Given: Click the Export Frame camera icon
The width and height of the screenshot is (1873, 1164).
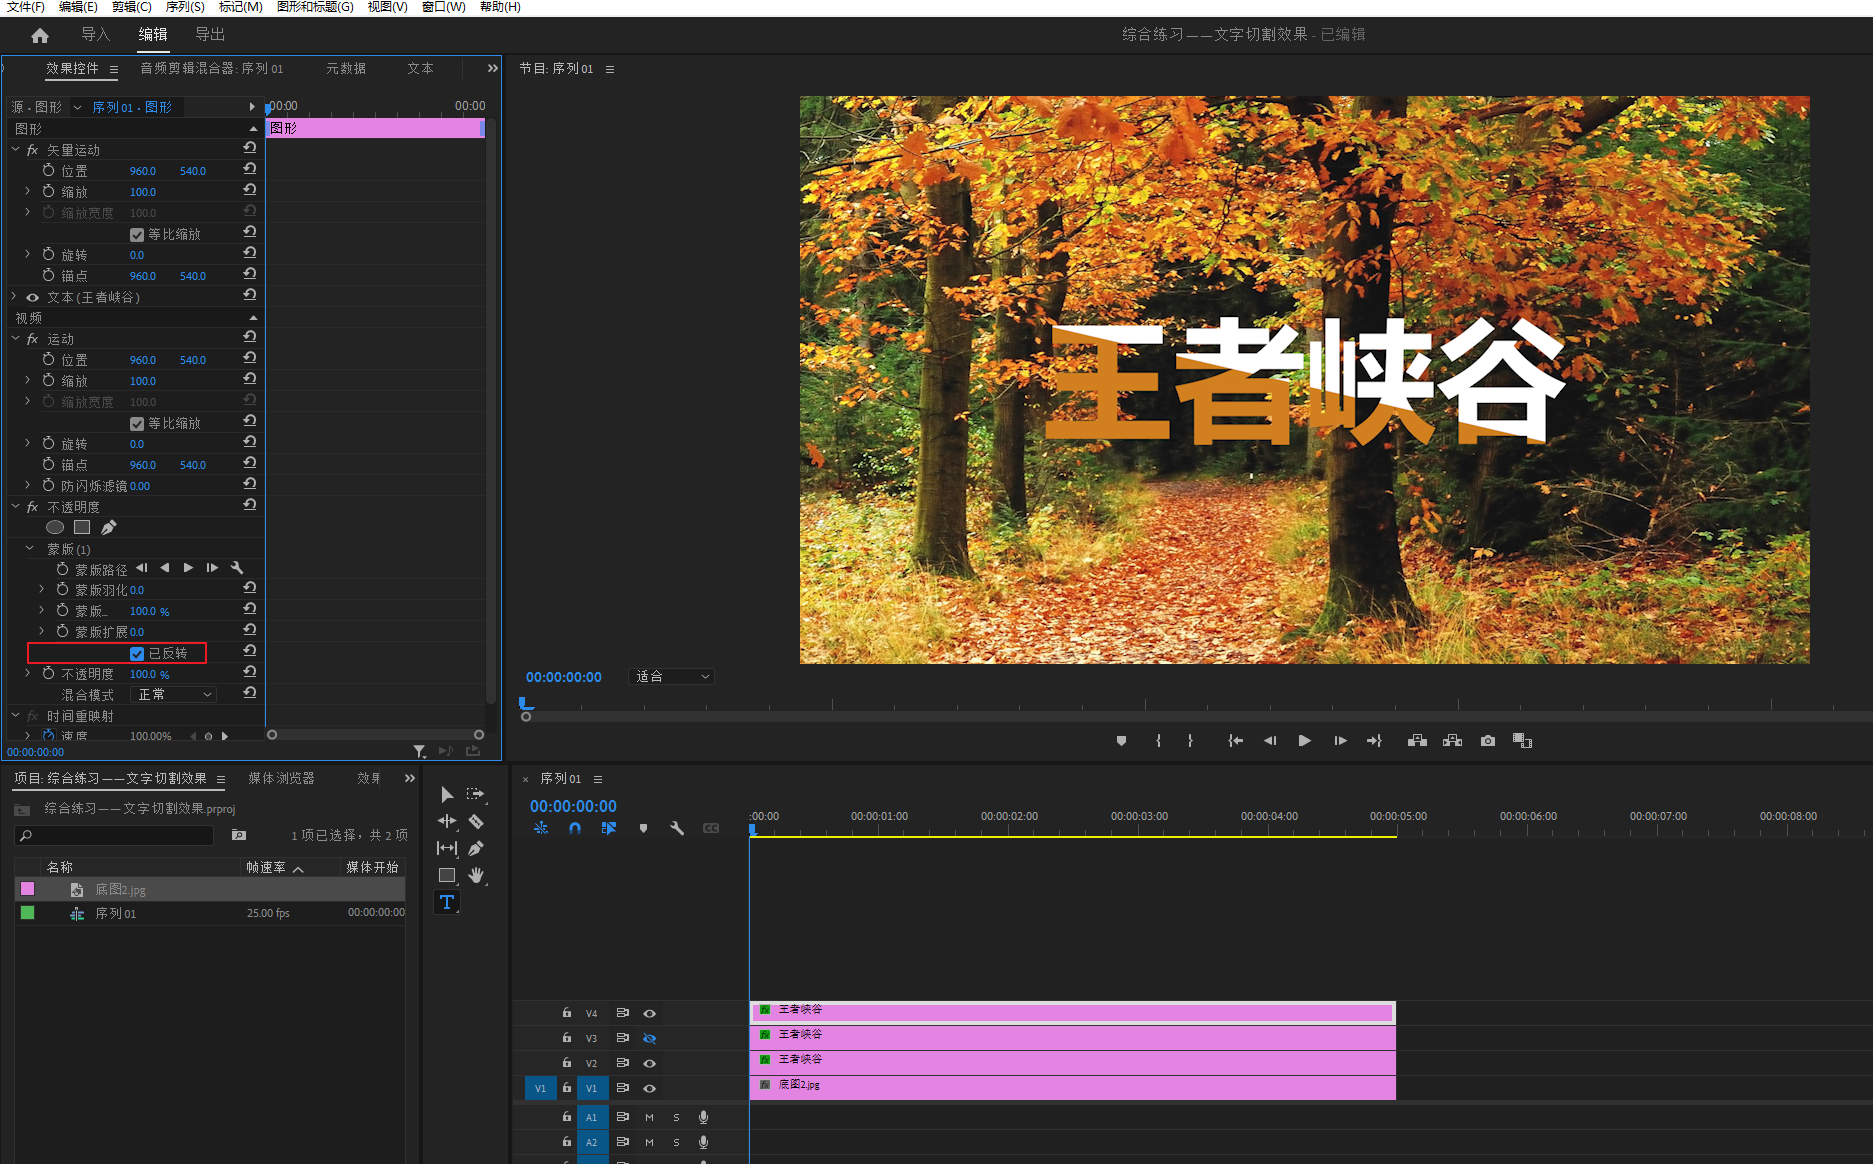Looking at the screenshot, I should tap(1488, 741).
